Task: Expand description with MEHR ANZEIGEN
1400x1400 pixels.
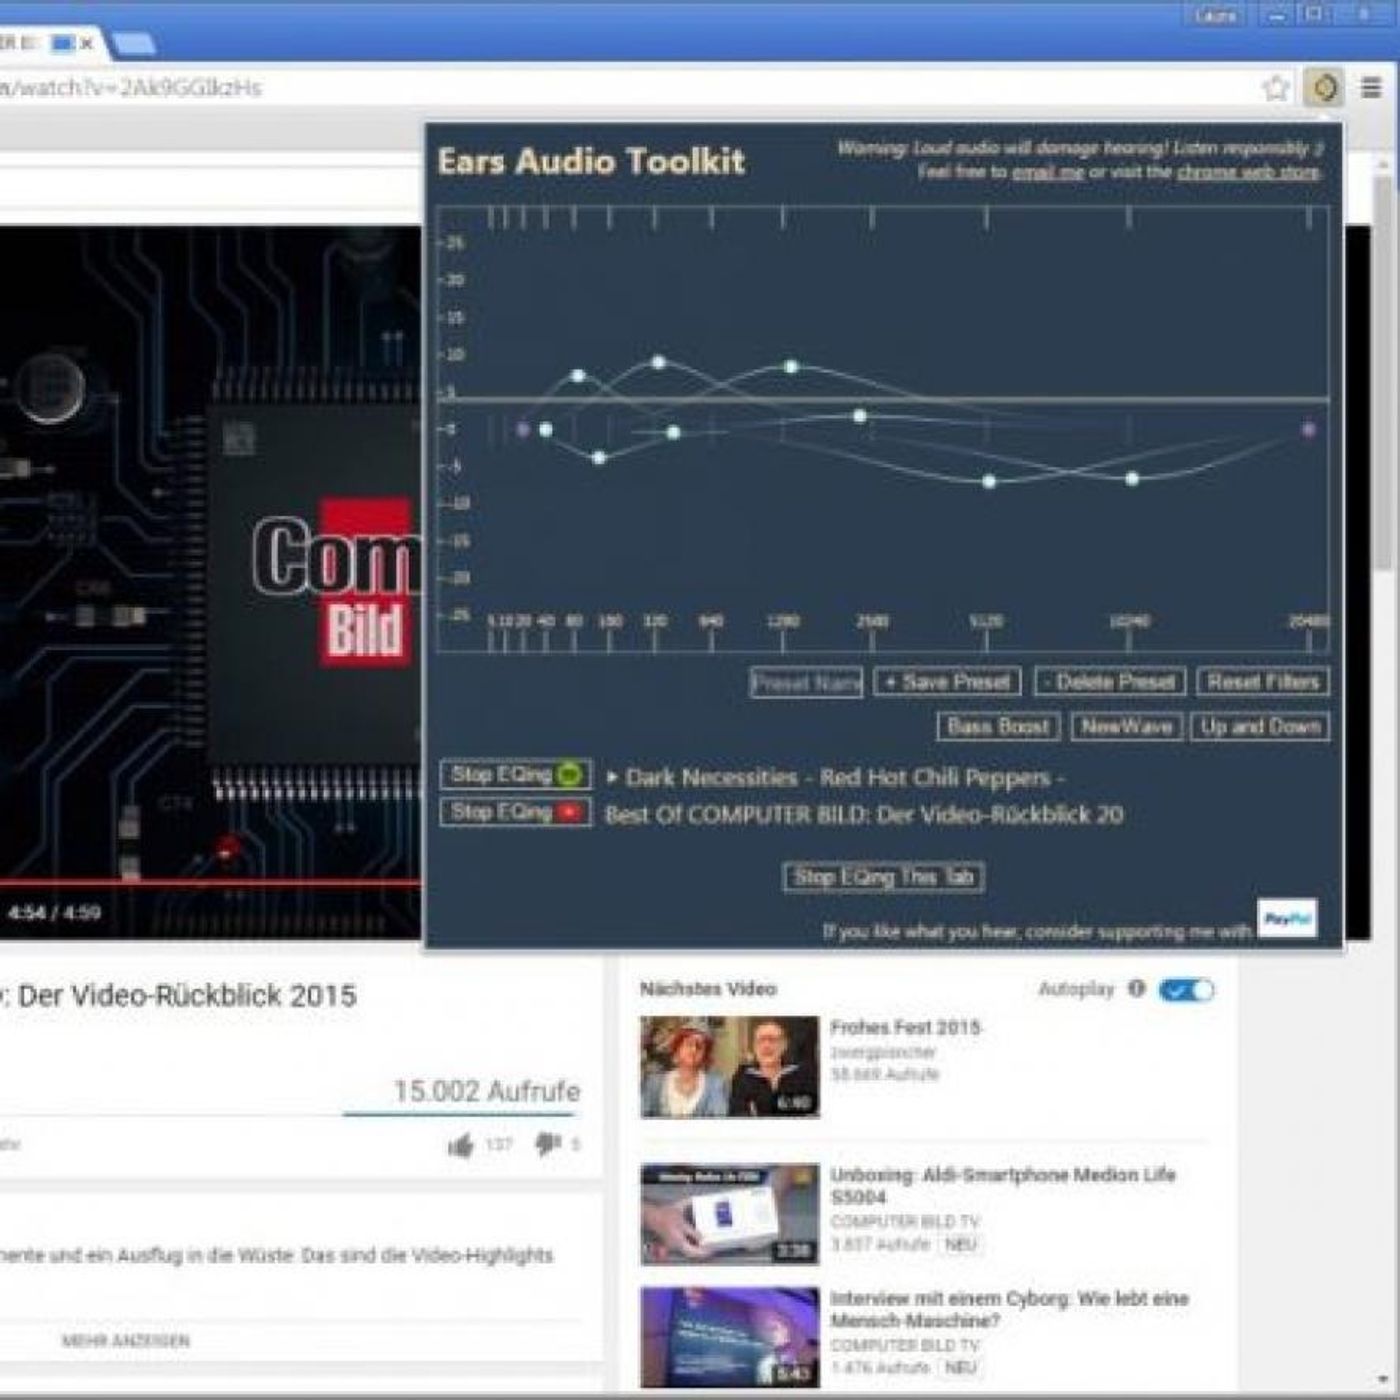Action: tap(125, 1341)
